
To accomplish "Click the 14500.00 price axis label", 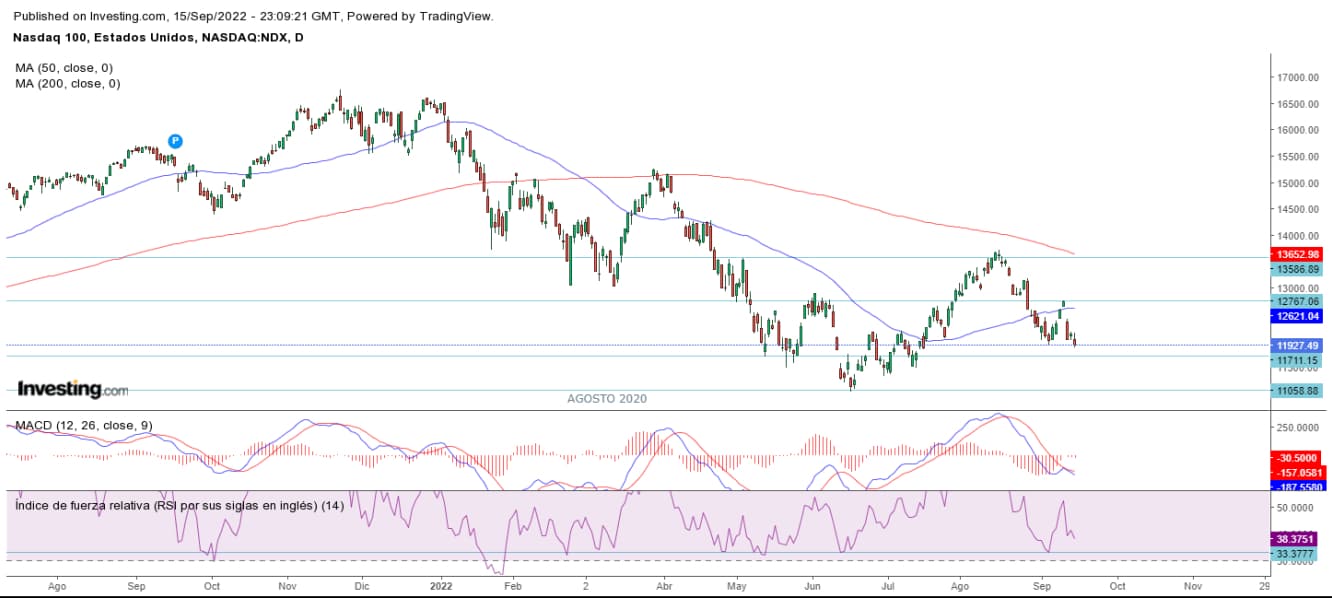I will [1296, 210].
